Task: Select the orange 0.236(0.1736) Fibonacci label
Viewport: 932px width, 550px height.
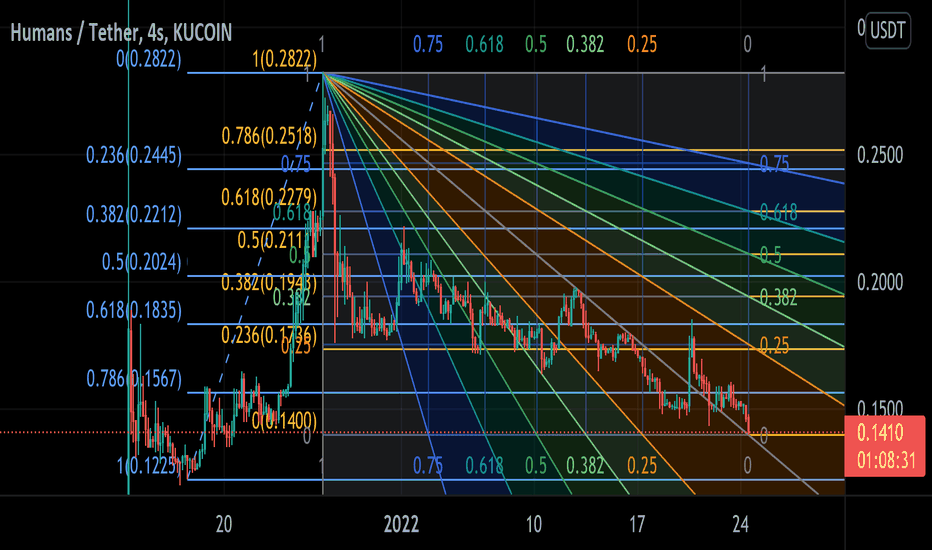Action: [x=269, y=335]
